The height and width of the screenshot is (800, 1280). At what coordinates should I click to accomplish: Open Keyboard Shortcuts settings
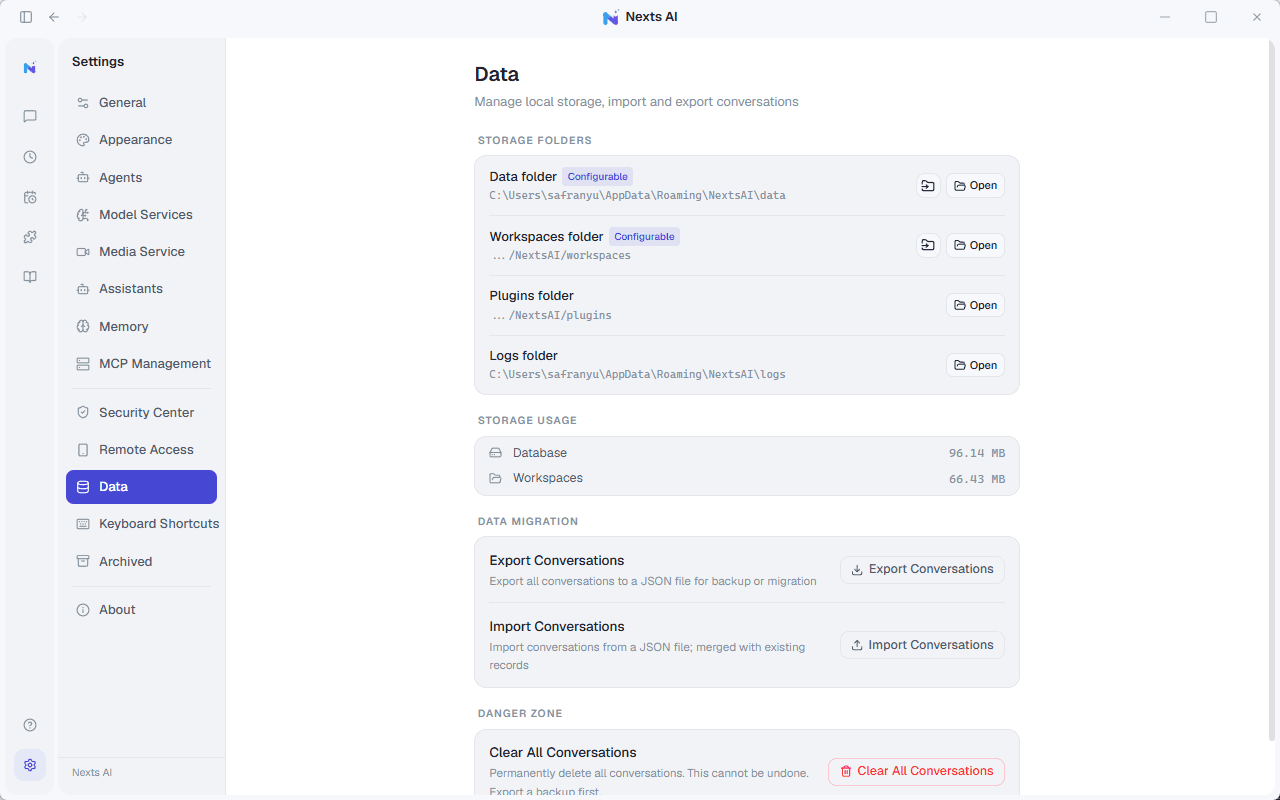coord(141,524)
